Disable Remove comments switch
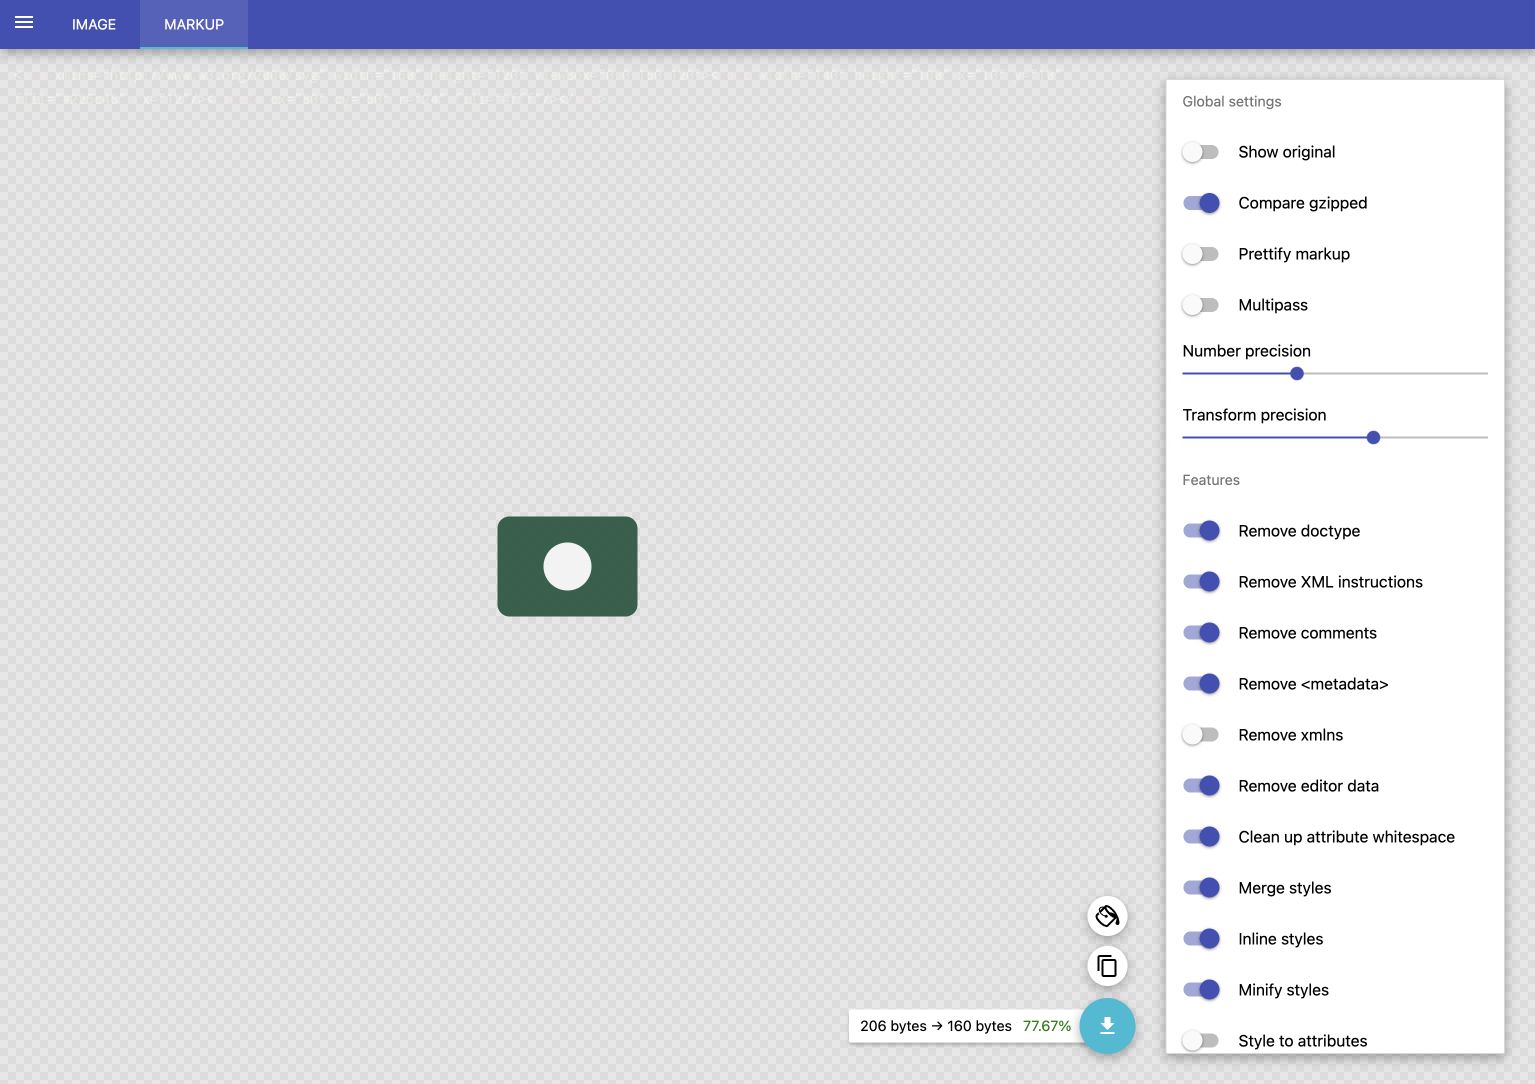 (x=1200, y=633)
